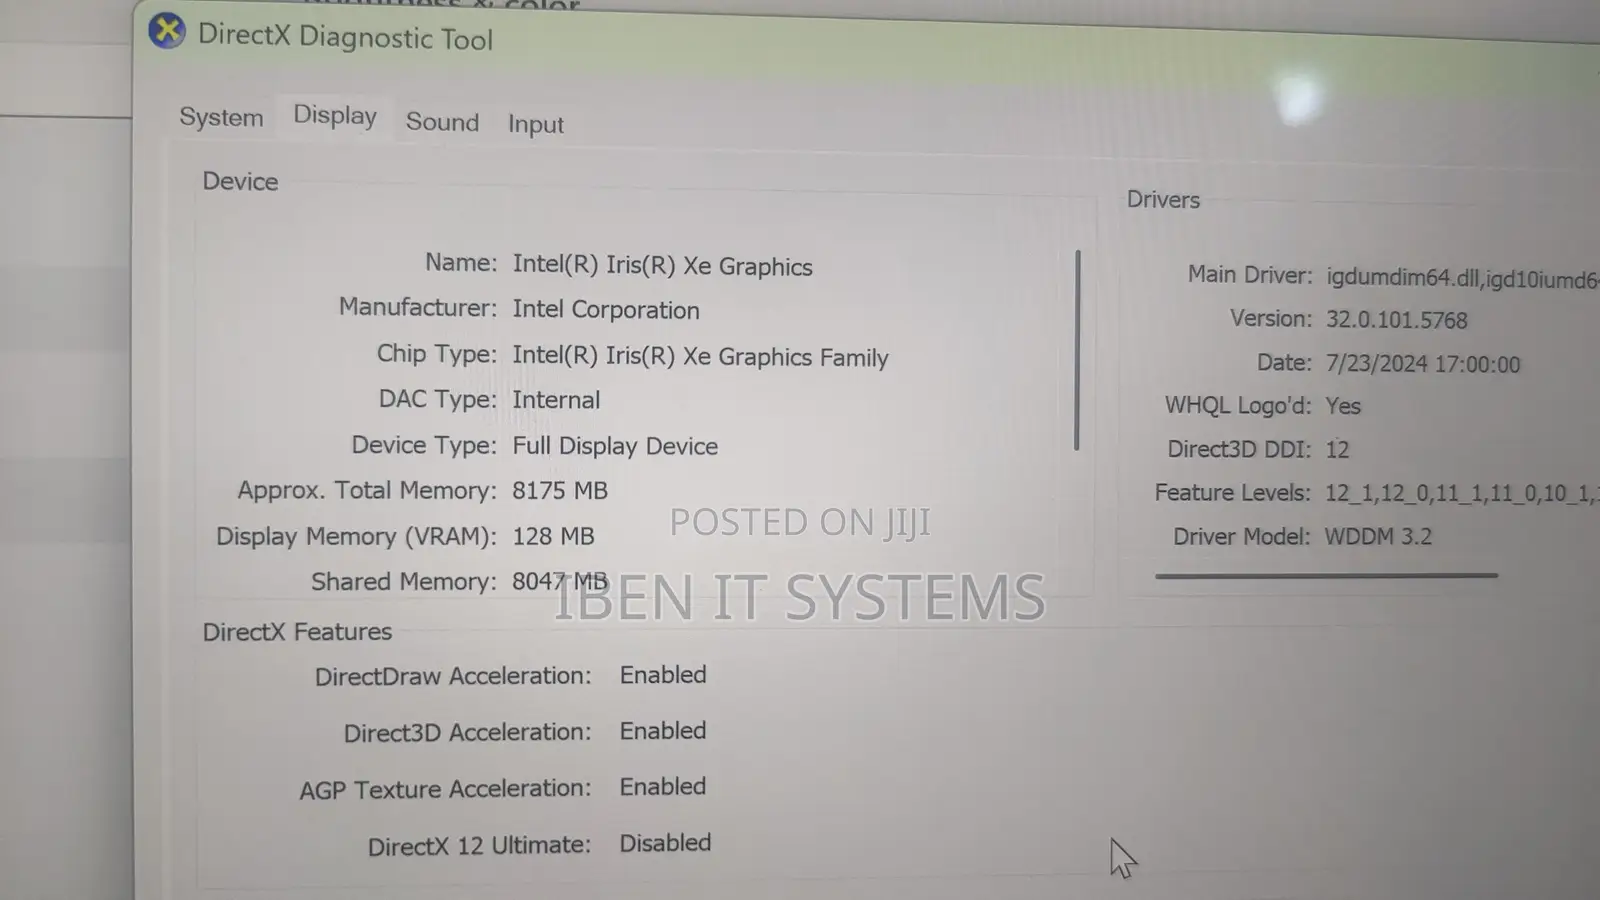
Task: Click the Device group heading
Action: tap(240, 181)
